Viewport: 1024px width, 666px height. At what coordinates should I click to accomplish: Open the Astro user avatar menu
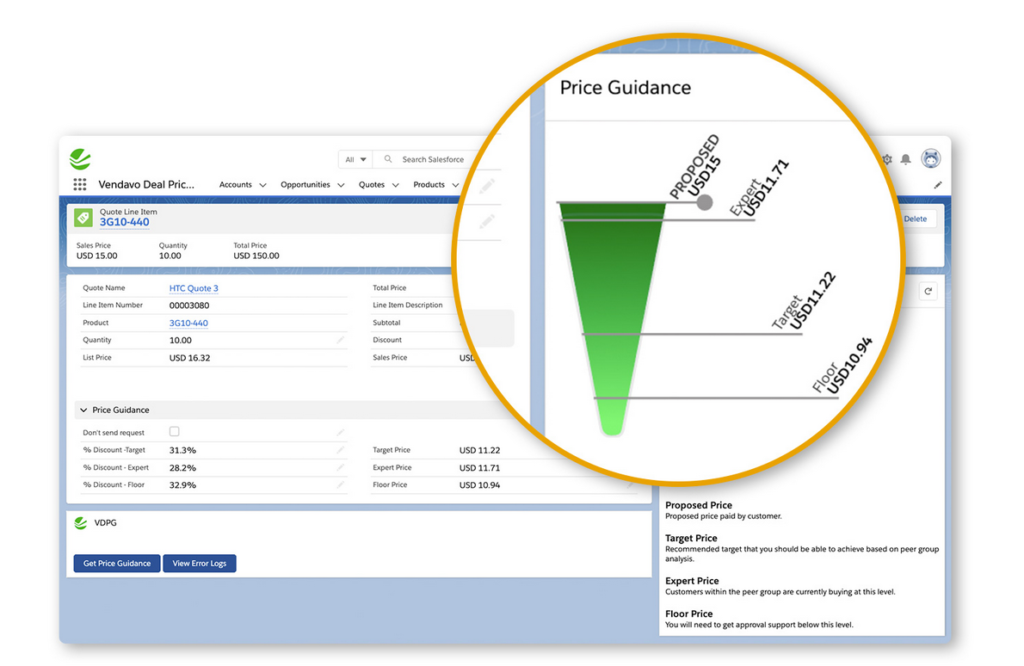pyautogui.click(x=931, y=158)
